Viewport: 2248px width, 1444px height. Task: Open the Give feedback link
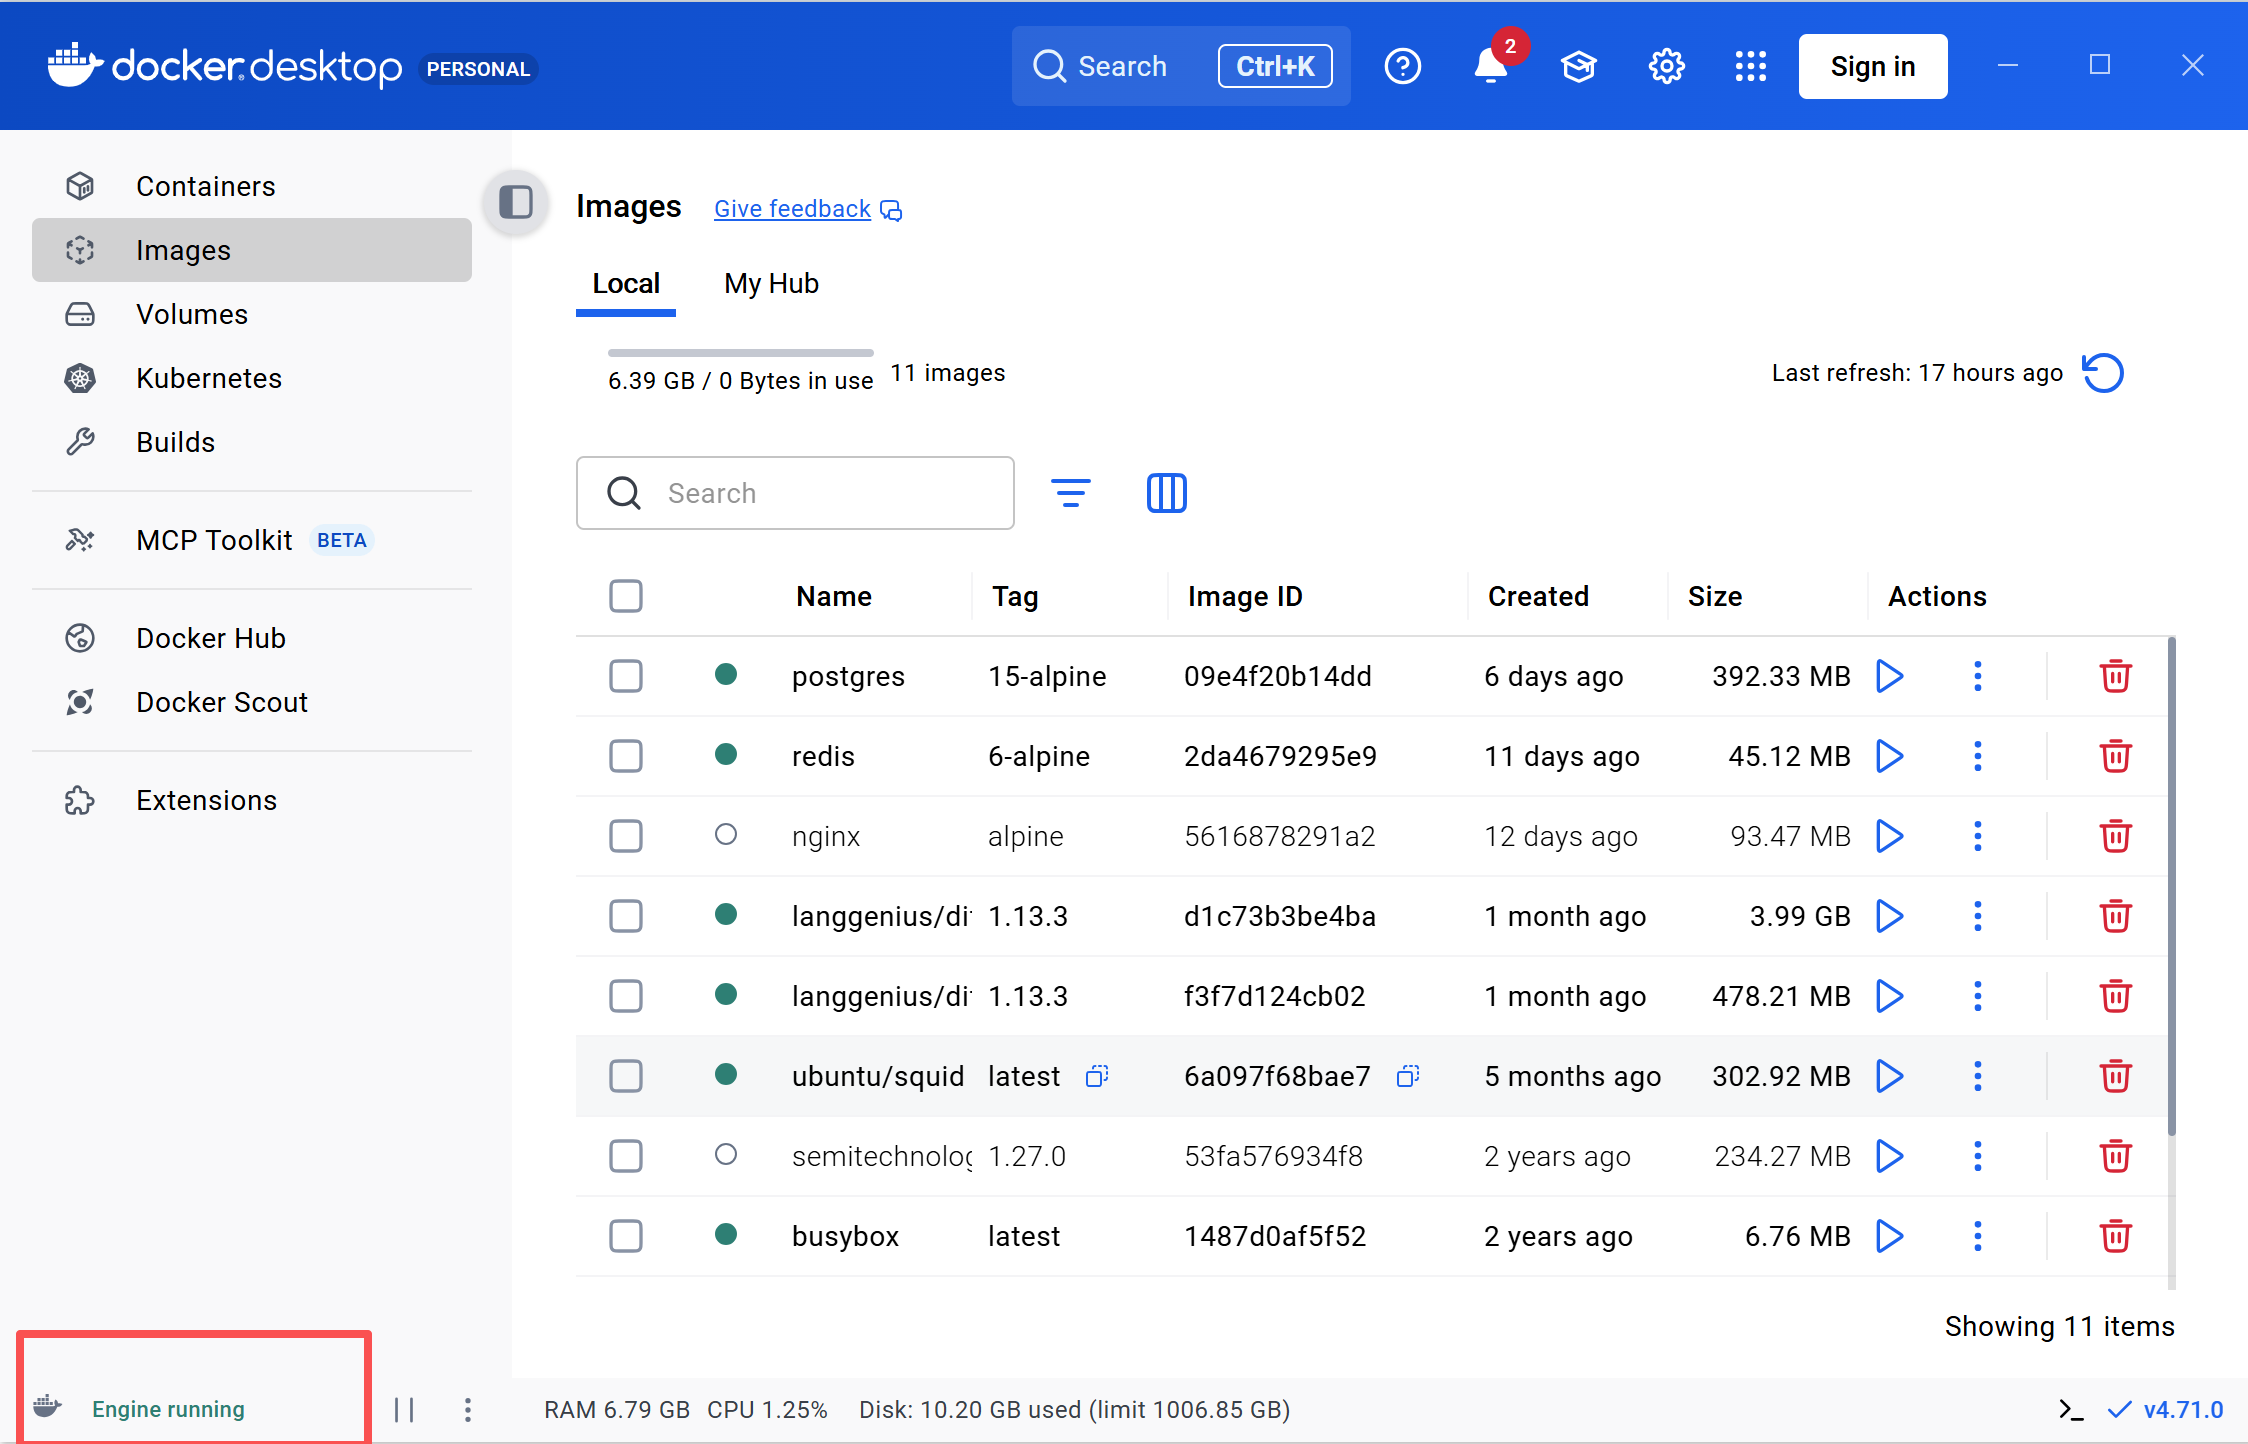coord(808,209)
